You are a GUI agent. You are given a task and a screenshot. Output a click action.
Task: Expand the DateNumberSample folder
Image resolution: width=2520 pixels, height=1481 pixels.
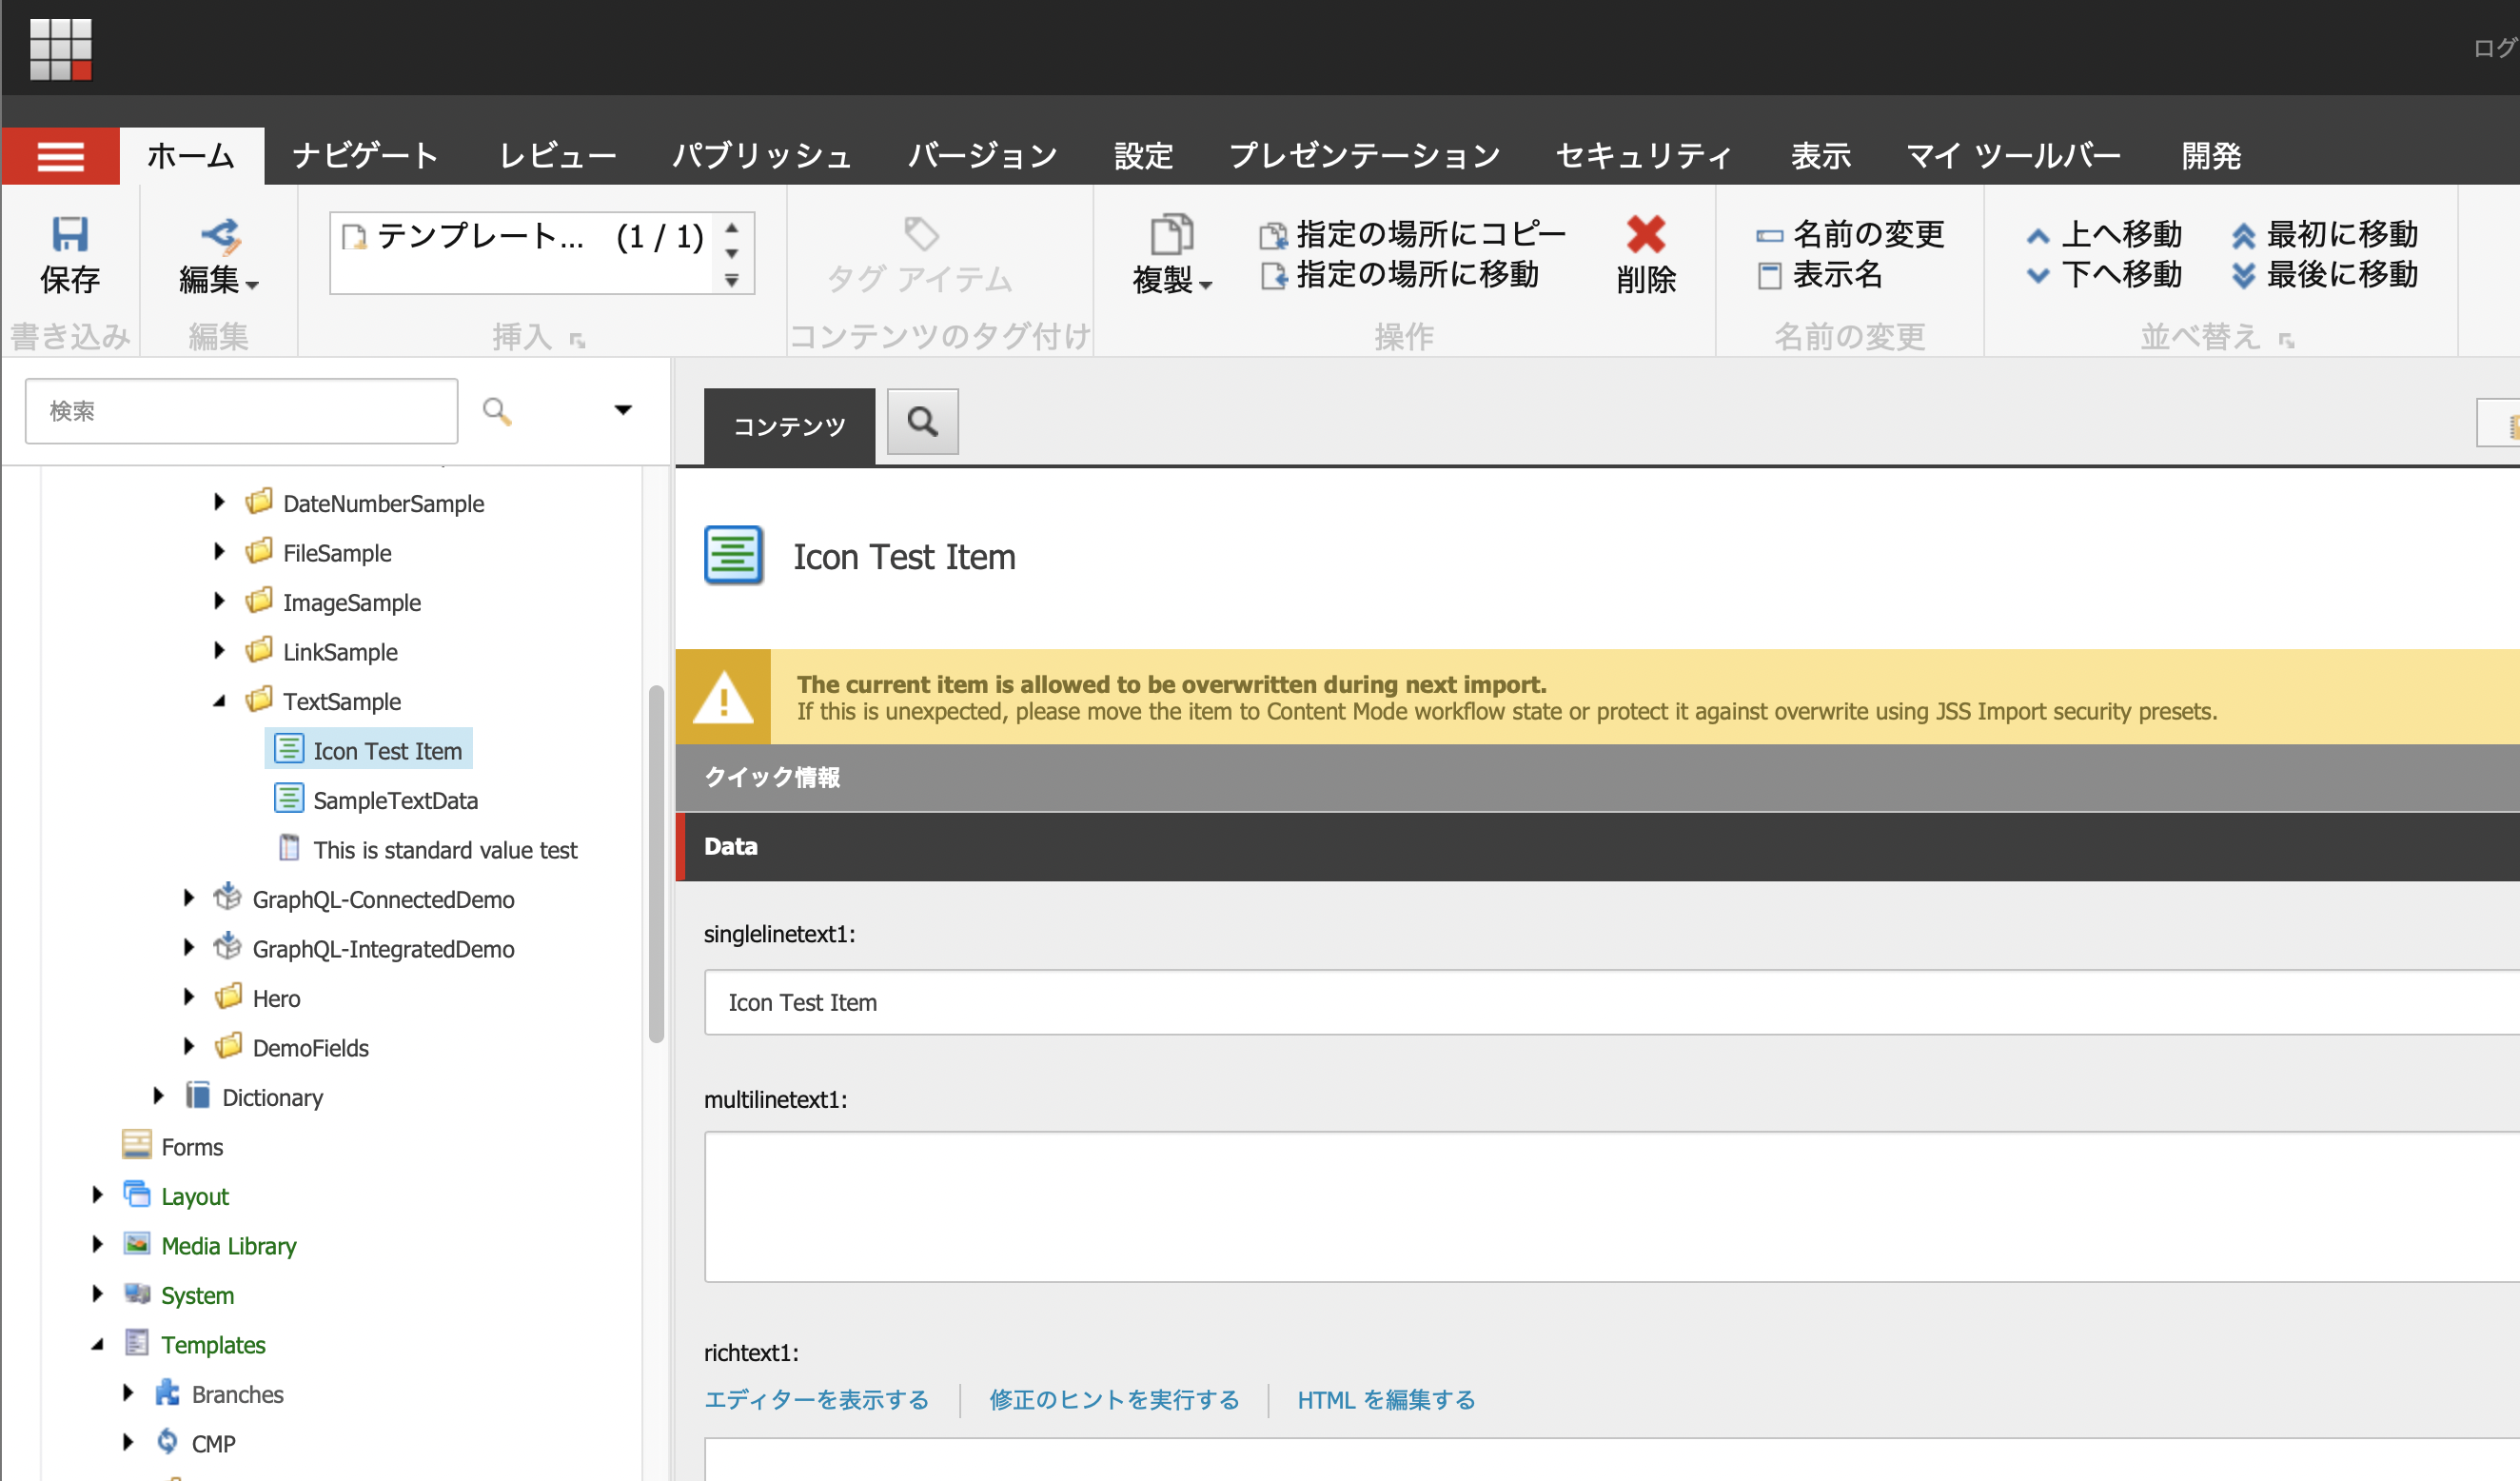point(219,502)
